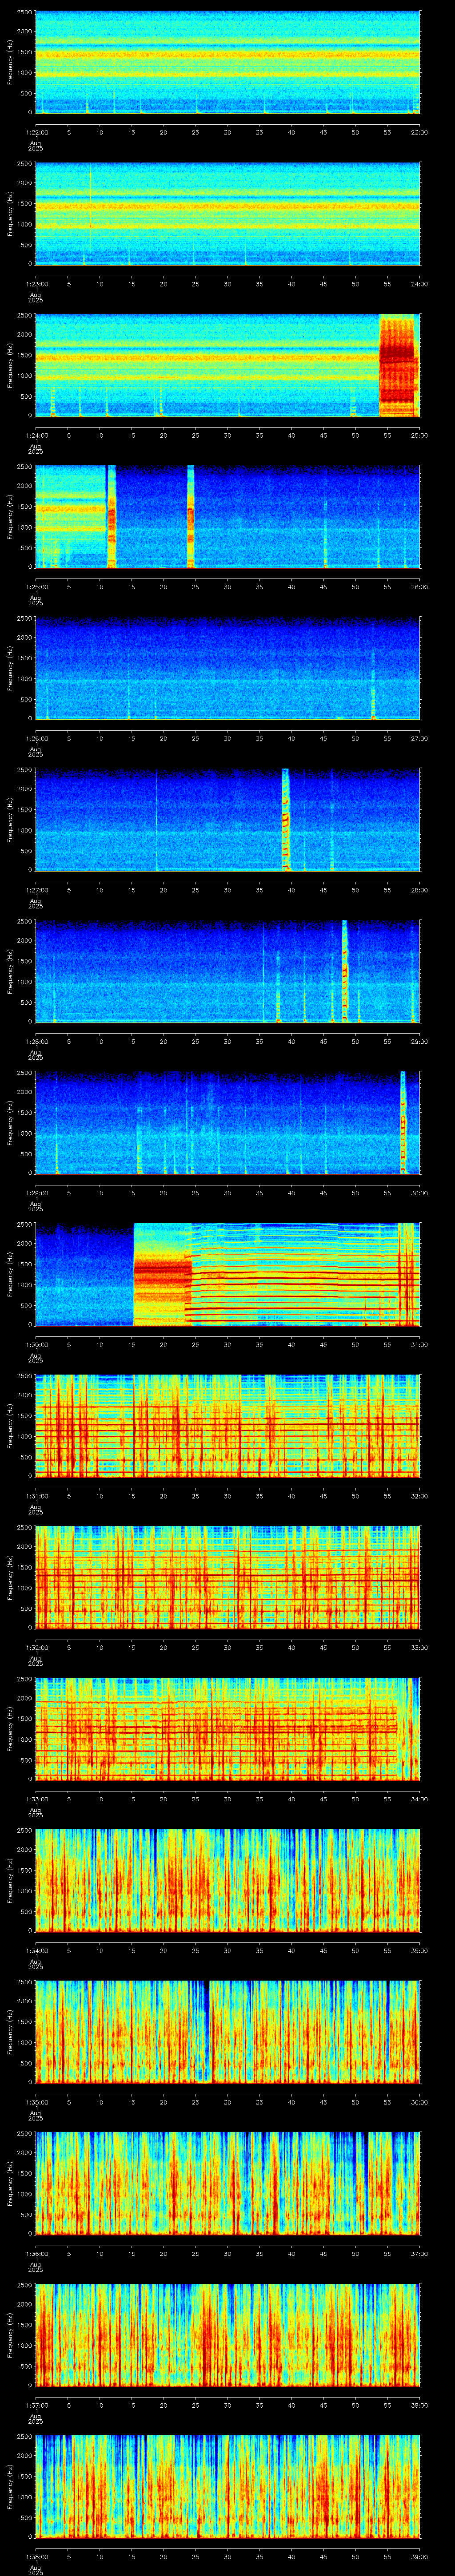Click the '33:00' end time label
Viewport: 455px width, 2576px height.
[419, 1647]
